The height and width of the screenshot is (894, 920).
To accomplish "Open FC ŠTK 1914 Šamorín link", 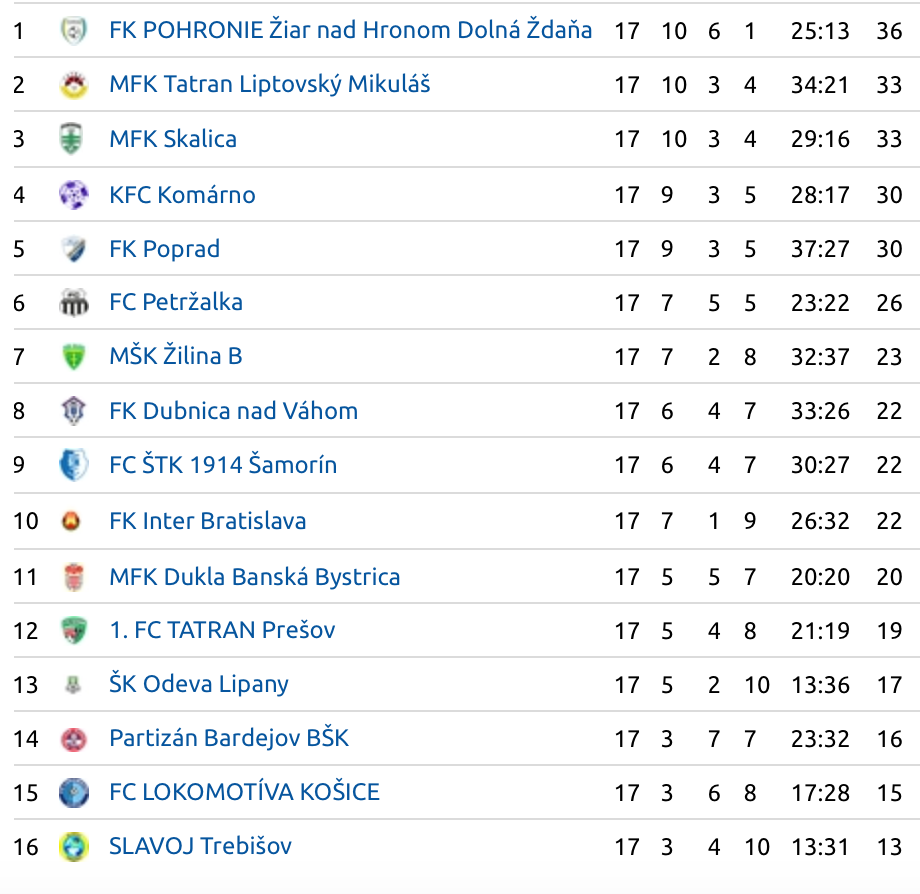I will (224, 465).
